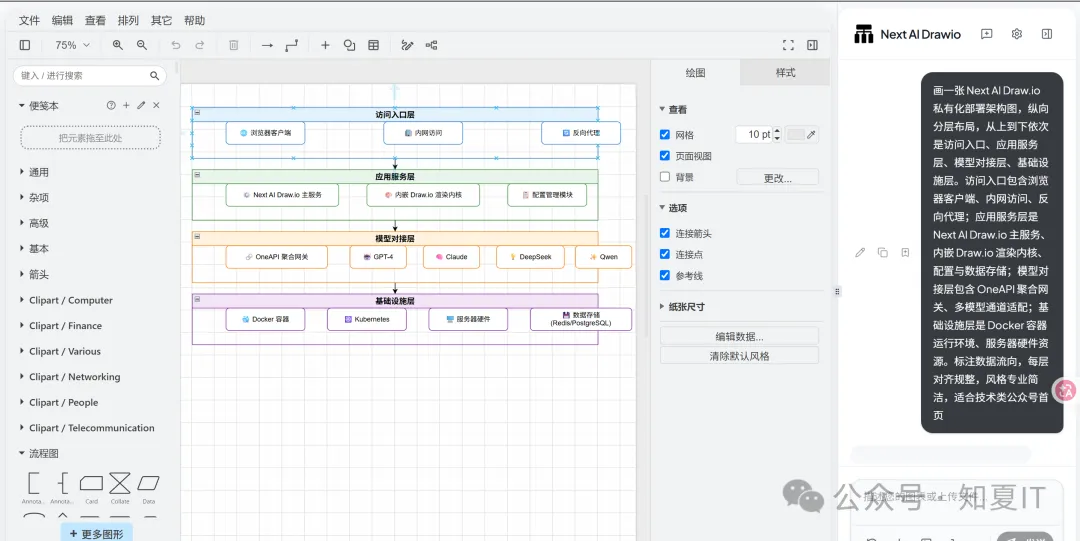Click the search magnifier in shape search box
This screenshot has height=541, width=1080.
(x=154, y=76)
